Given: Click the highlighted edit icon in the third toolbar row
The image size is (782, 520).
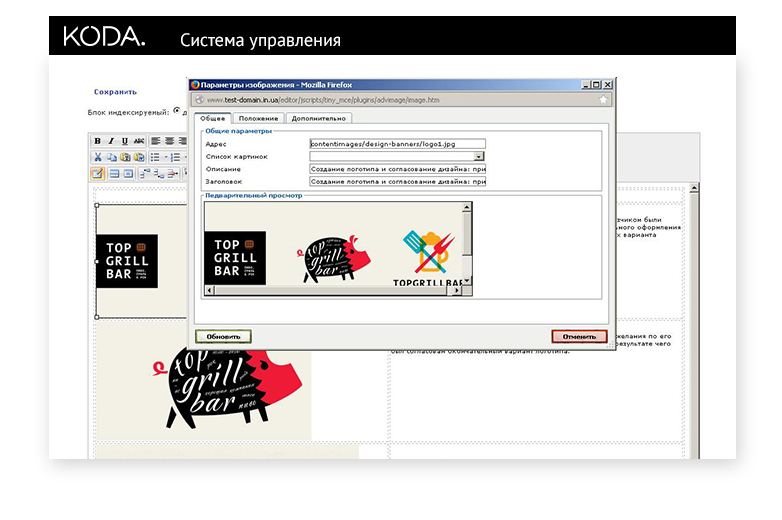Looking at the screenshot, I should [x=97, y=173].
